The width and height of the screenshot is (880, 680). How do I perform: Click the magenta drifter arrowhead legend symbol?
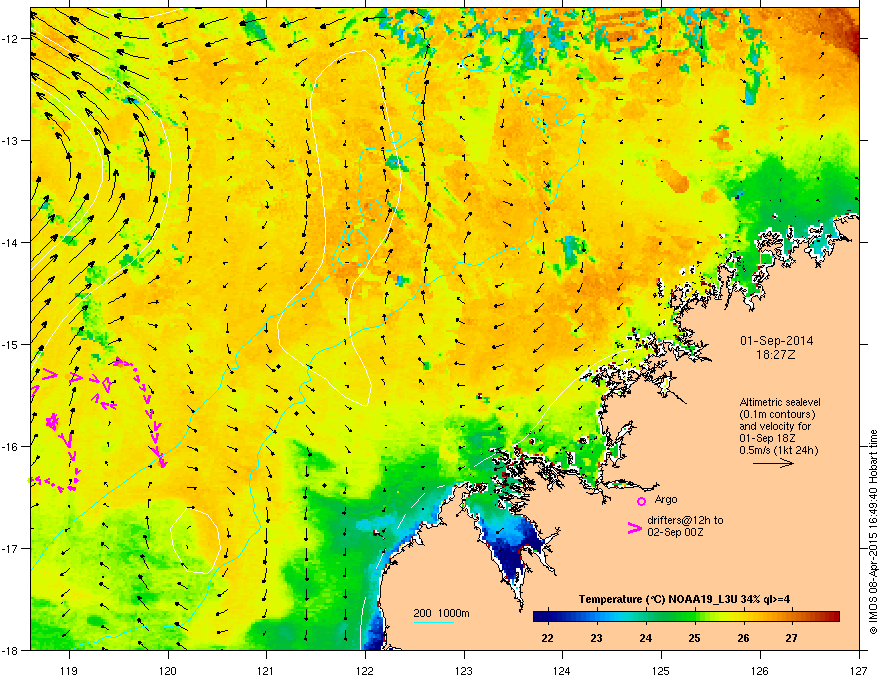(x=634, y=527)
